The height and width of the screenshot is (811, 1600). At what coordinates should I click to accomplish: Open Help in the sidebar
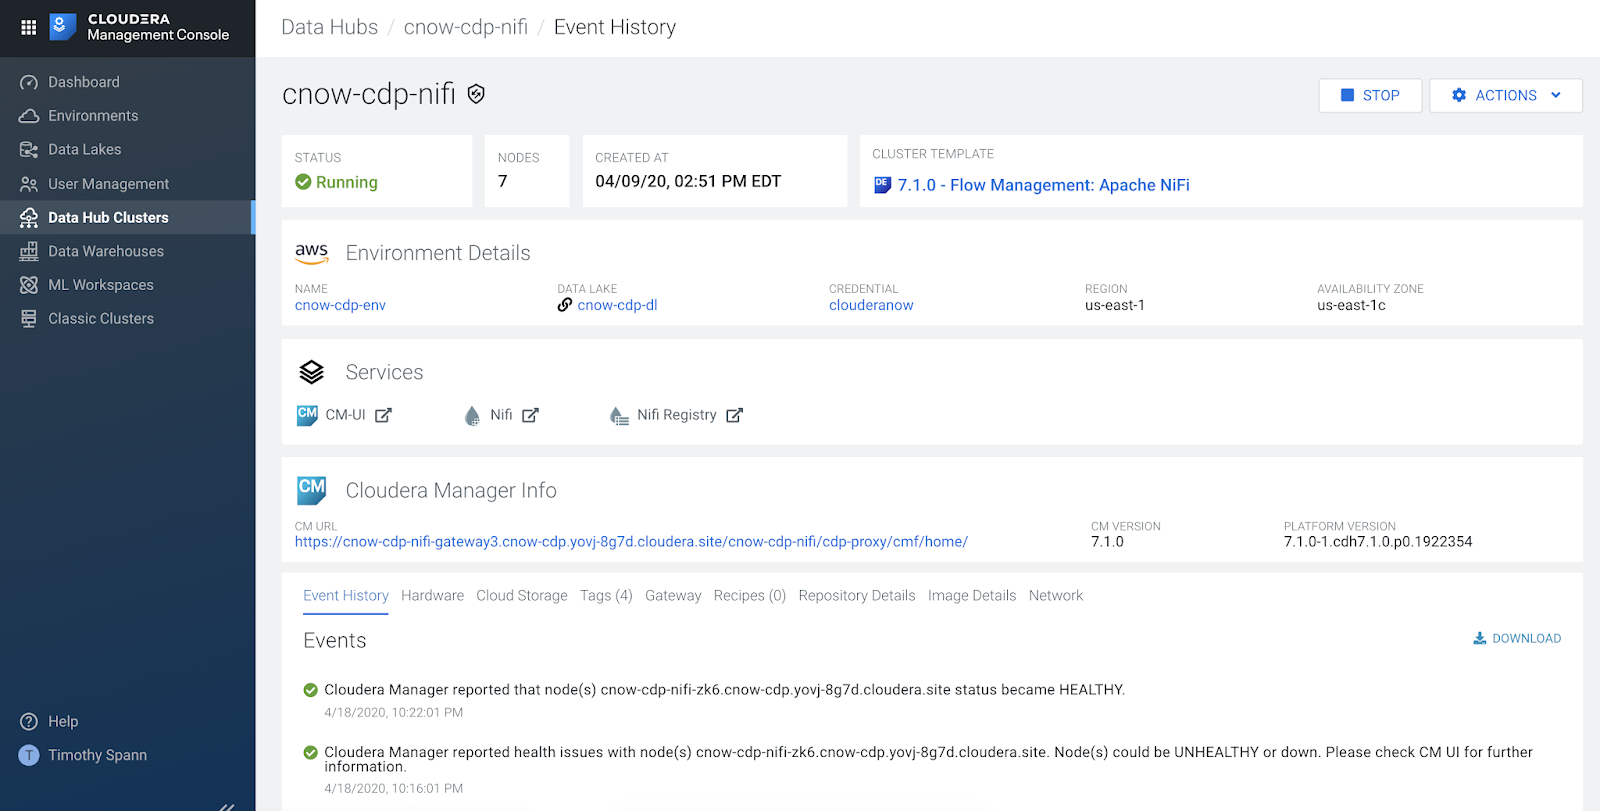point(63,721)
